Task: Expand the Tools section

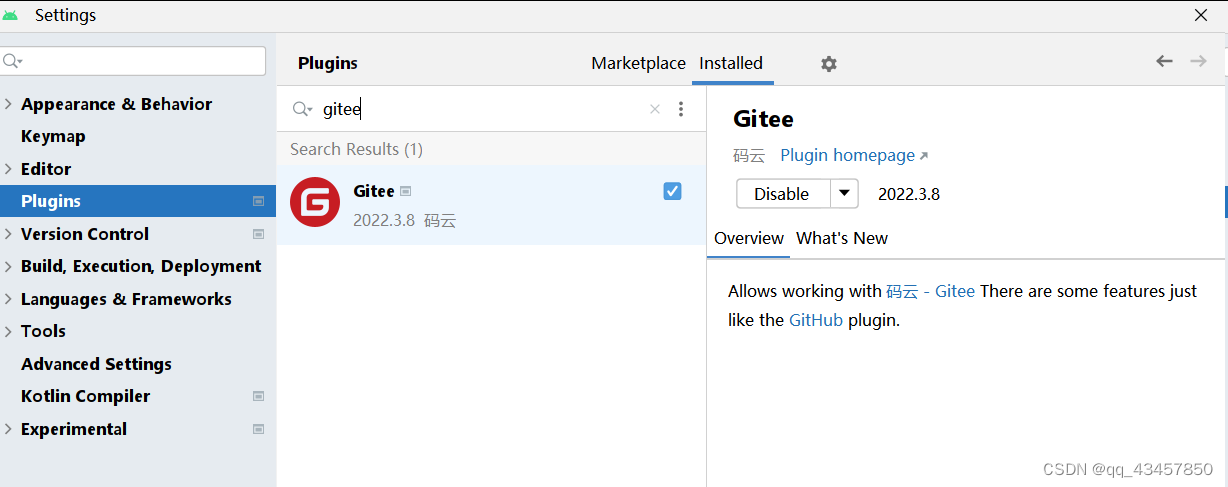Action: [x=9, y=331]
